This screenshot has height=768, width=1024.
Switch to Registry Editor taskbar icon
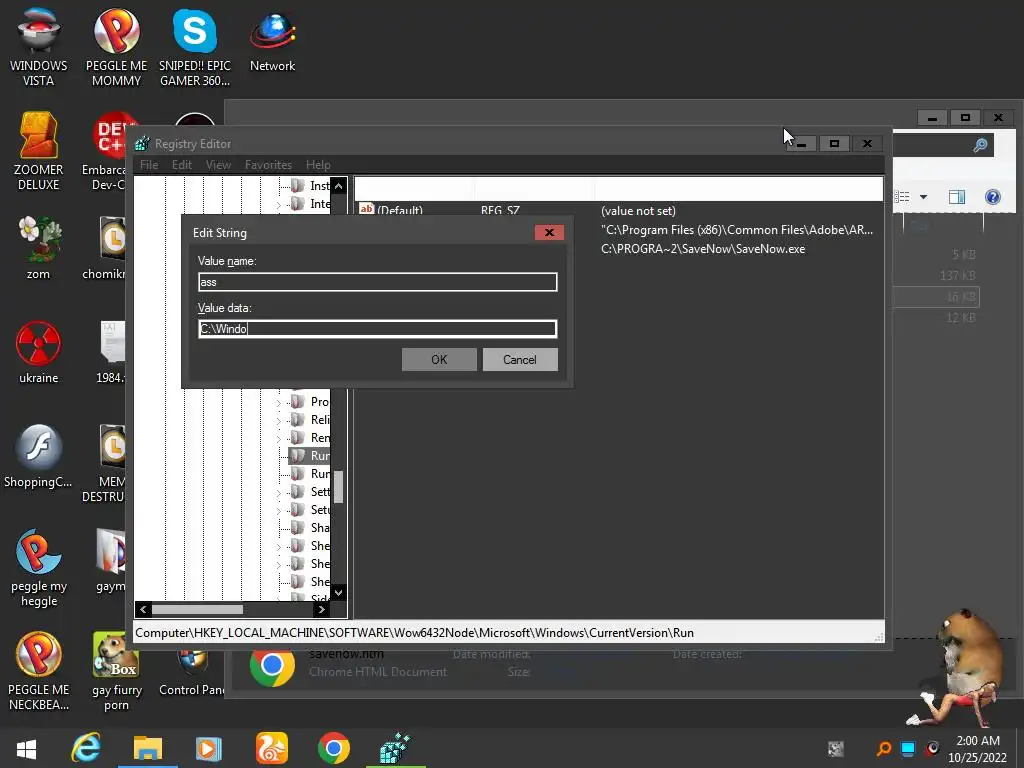tap(395, 748)
